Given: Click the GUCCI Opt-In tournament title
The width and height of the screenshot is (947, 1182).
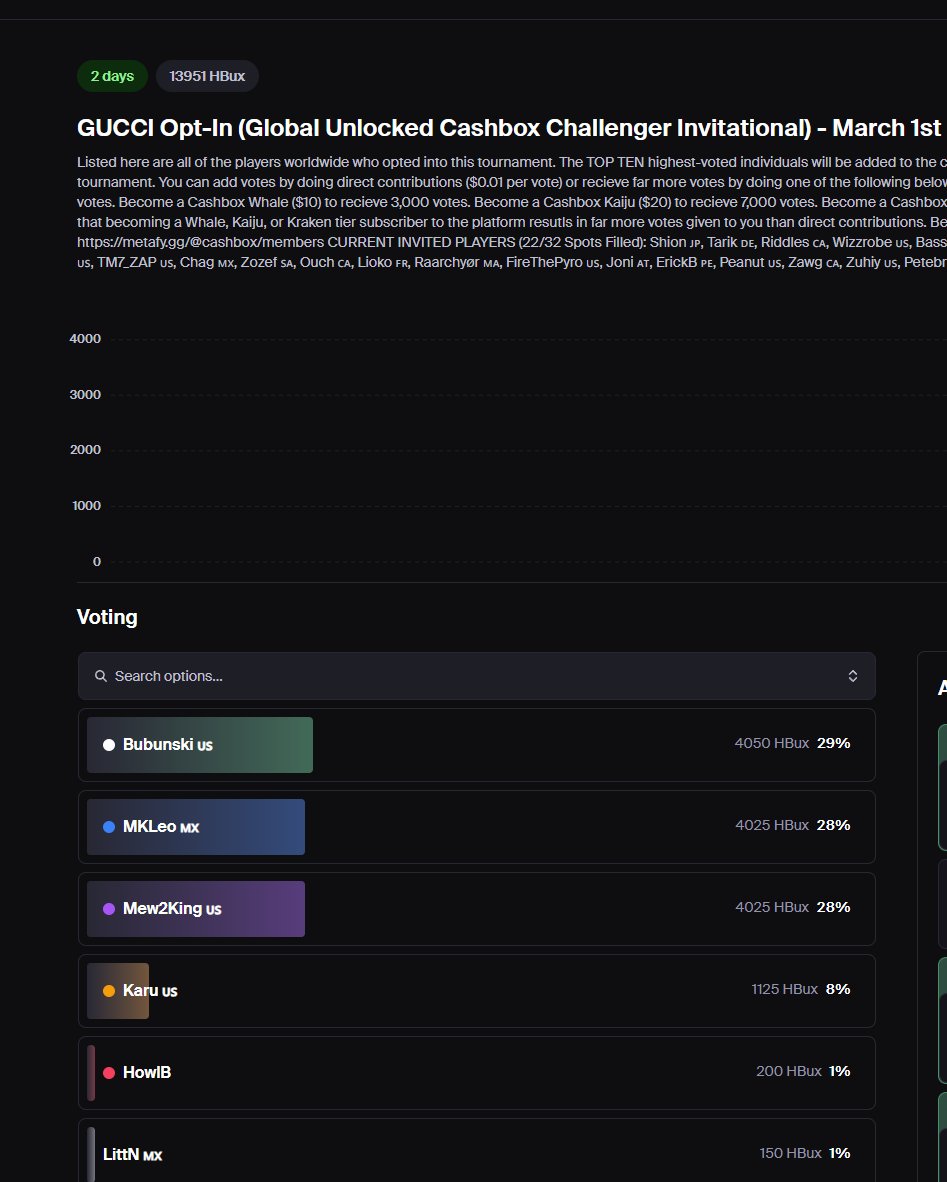Looking at the screenshot, I should point(509,128).
